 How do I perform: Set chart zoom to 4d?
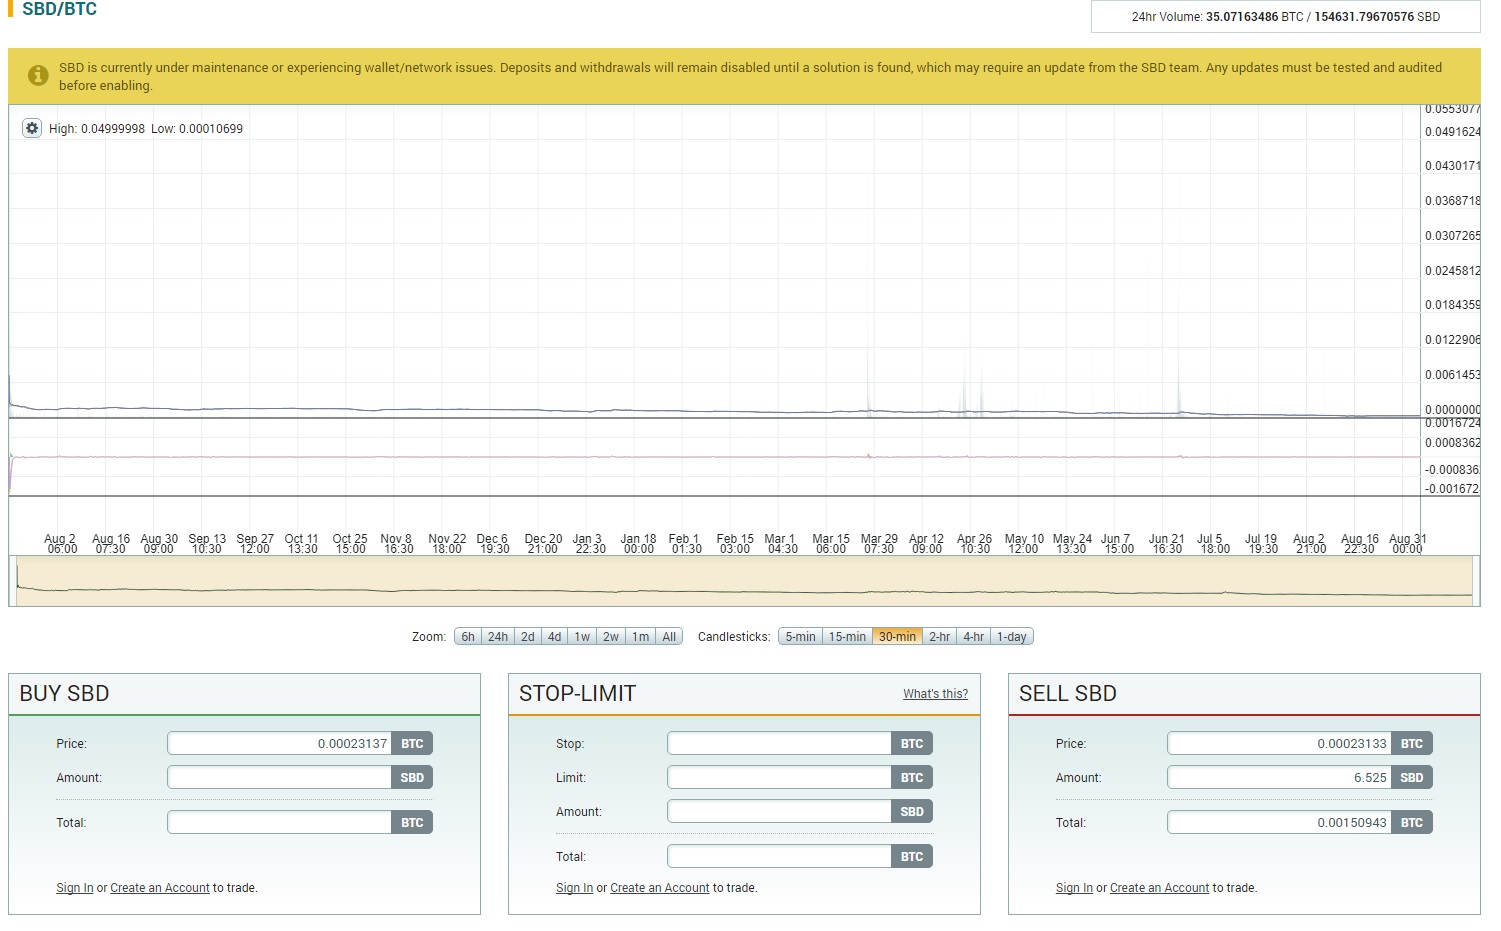[554, 637]
